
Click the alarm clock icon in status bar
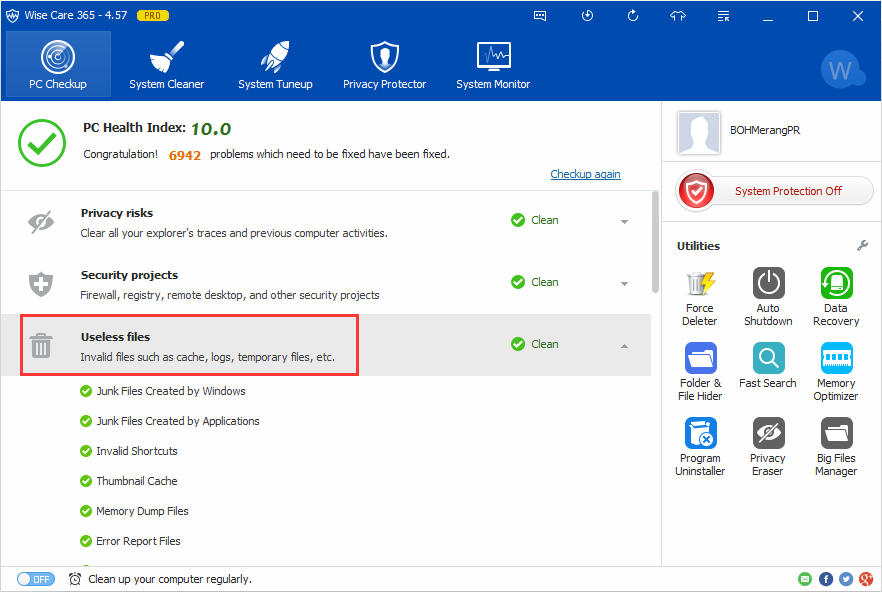click(x=75, y=579)
